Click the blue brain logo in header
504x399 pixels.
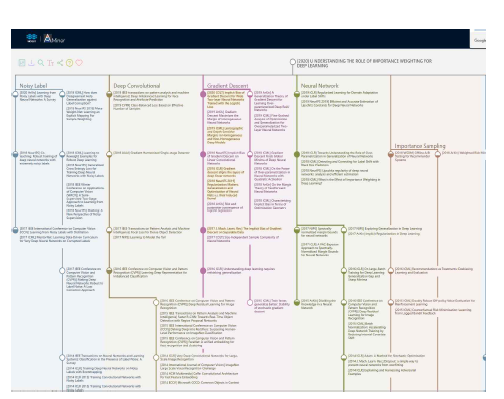32,38
